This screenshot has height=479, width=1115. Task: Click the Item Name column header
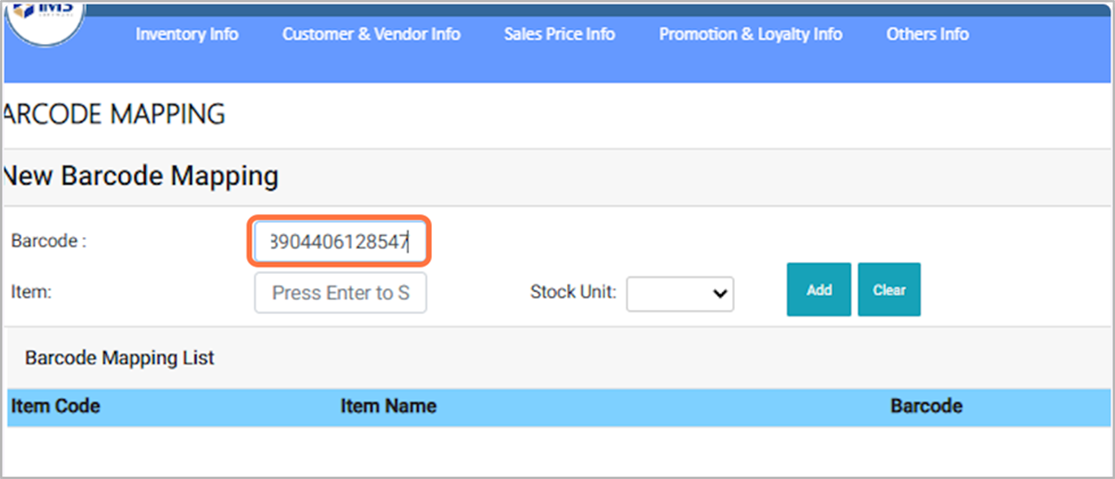coord(388,406)
